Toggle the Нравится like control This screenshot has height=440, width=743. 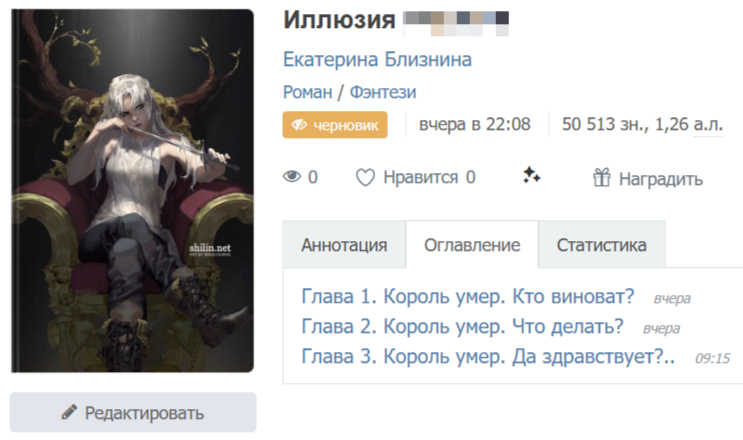416,178
